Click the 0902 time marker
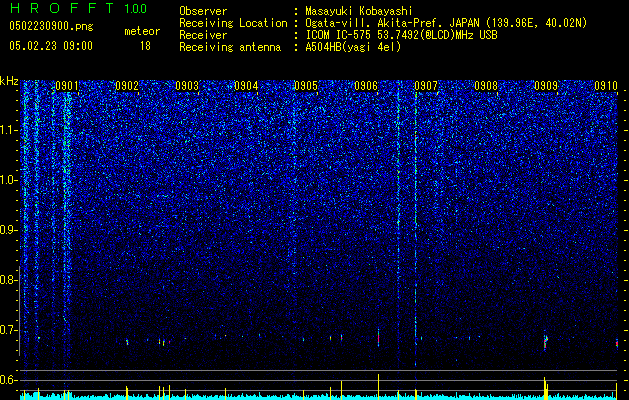 tap(127, 85)
